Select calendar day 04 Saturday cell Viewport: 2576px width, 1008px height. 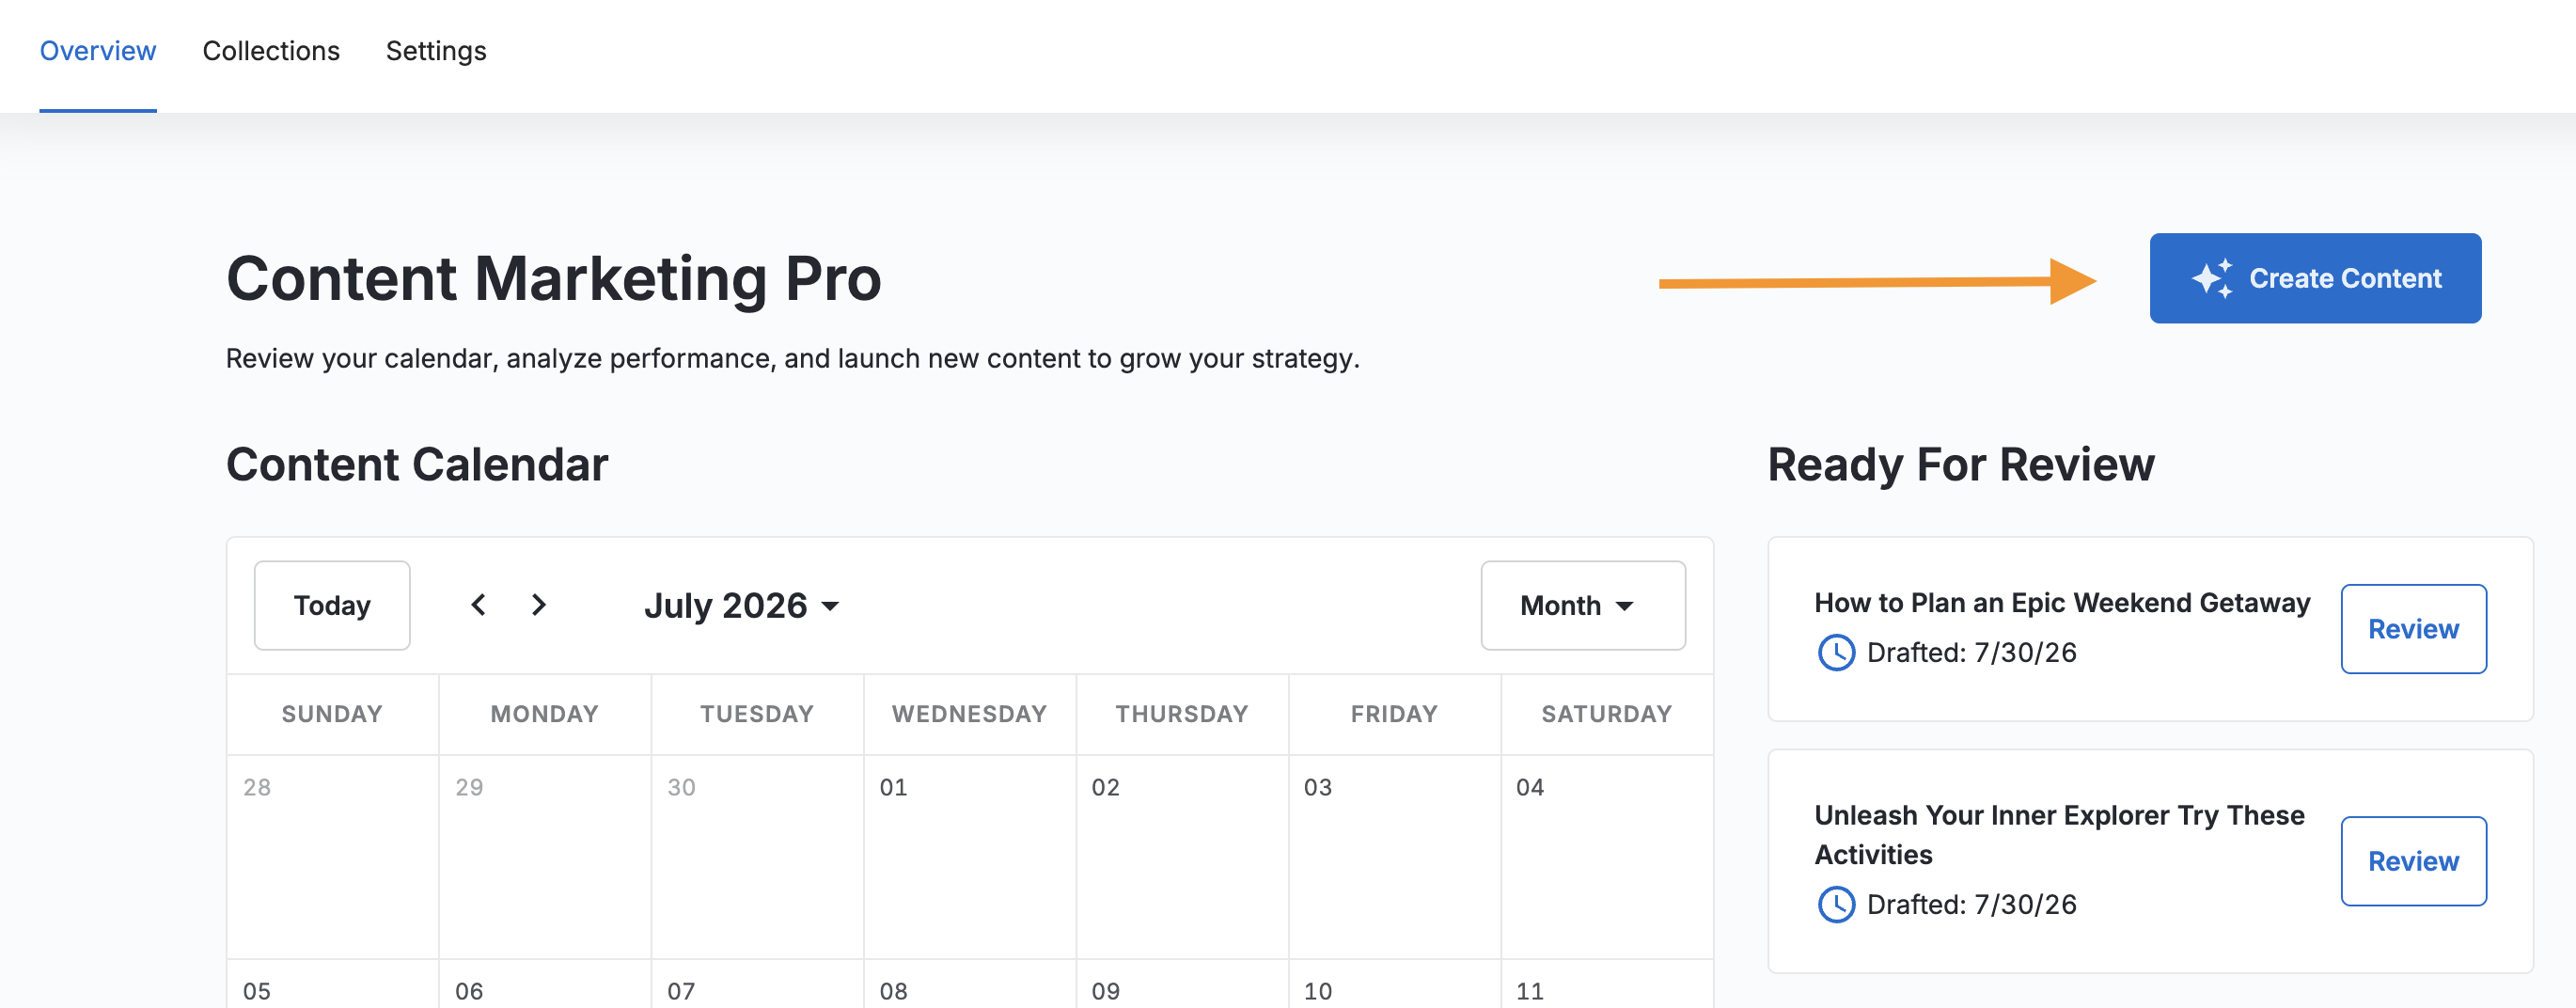pos(1606,857)
